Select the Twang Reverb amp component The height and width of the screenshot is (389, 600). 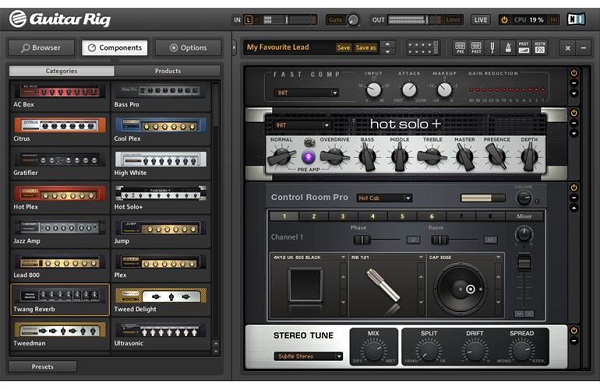pyautogui.click(x=60, y=300)
